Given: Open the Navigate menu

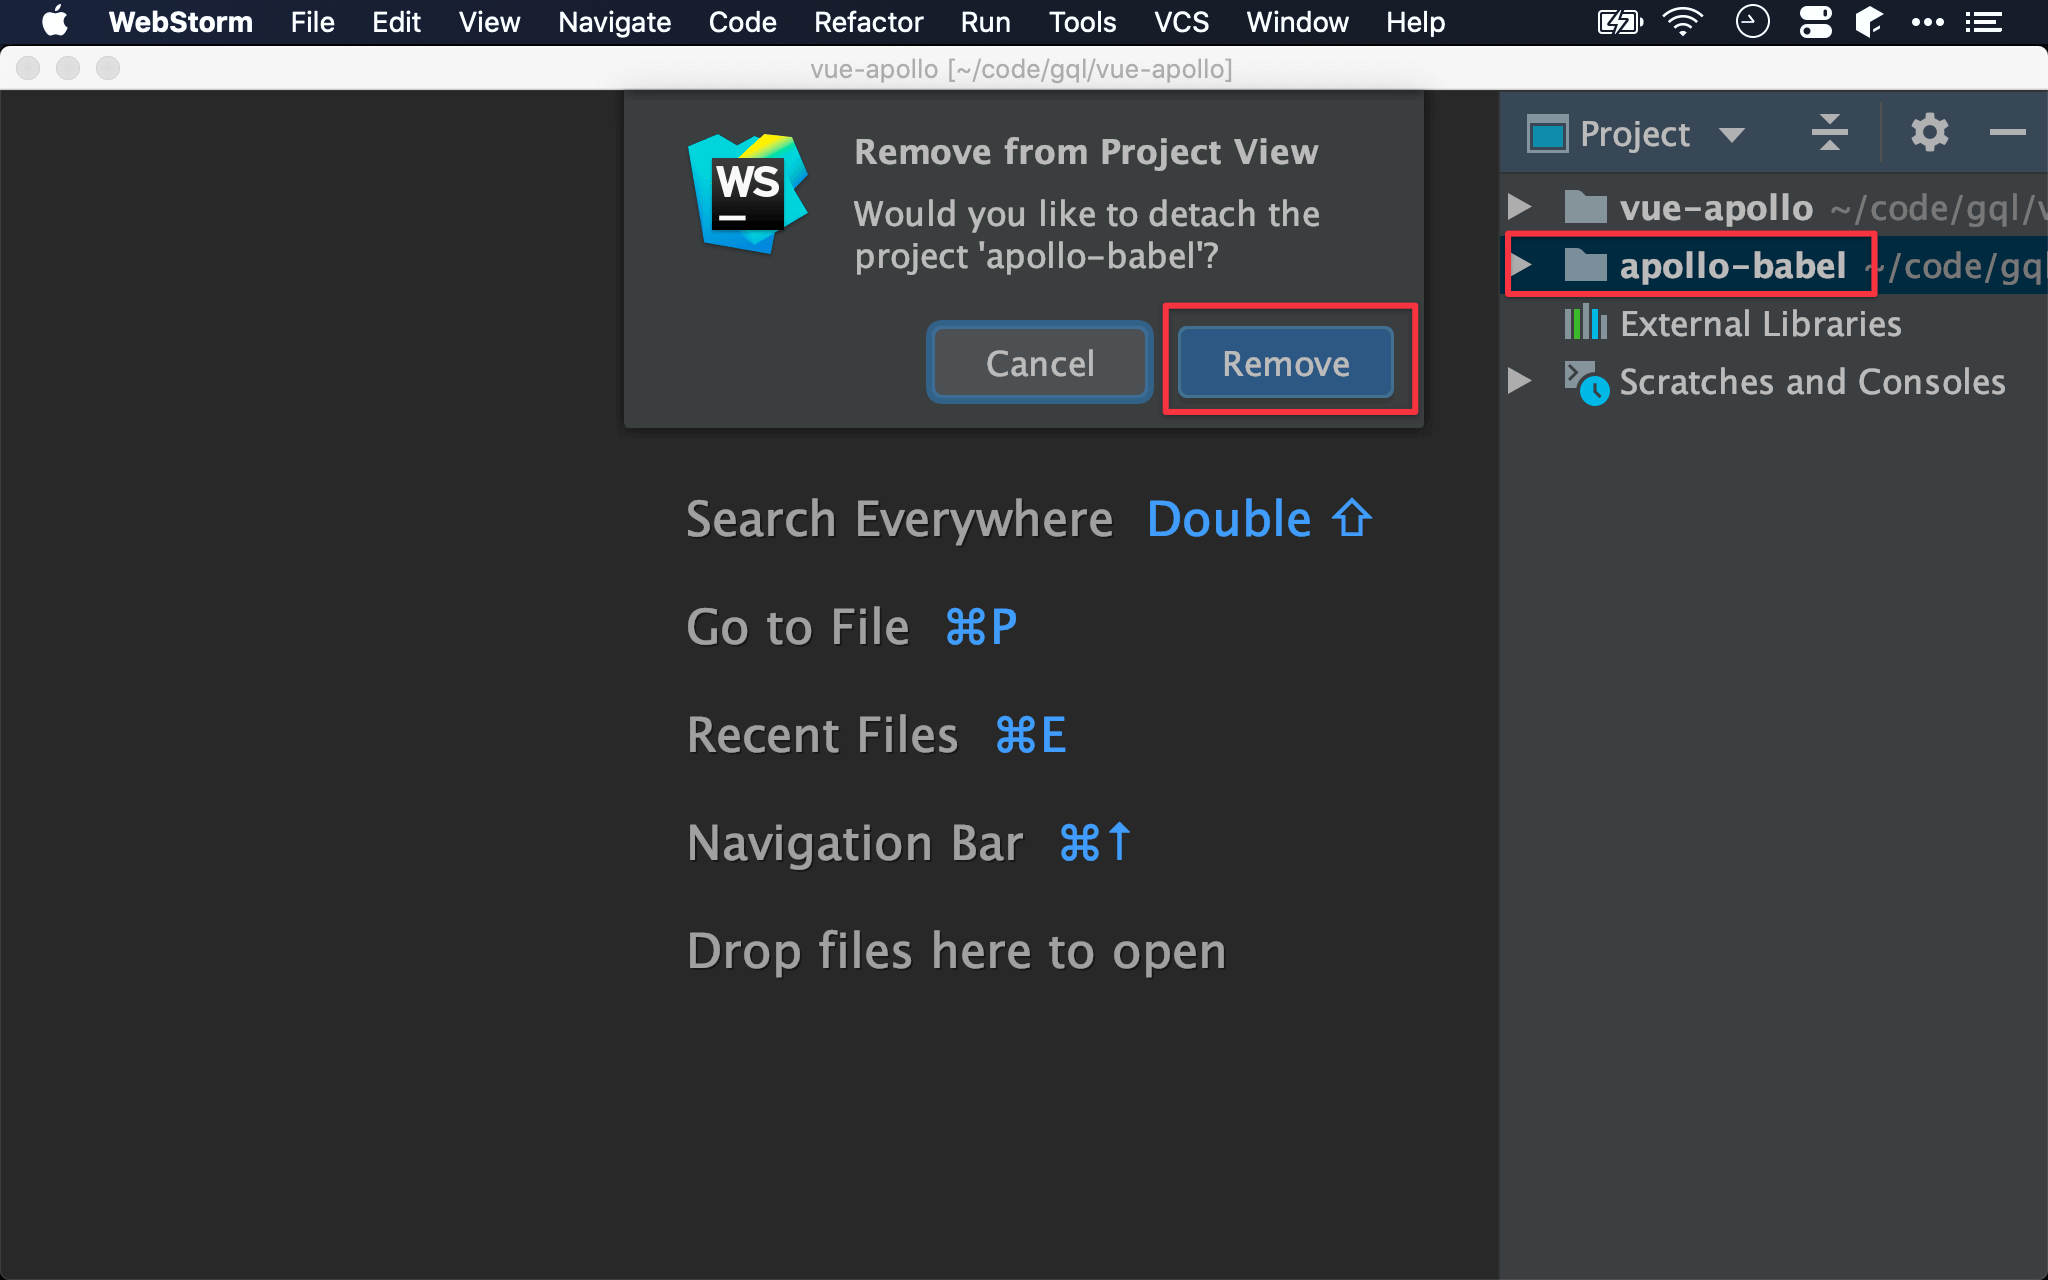Looking at the screenshot, I should (614, 22).
